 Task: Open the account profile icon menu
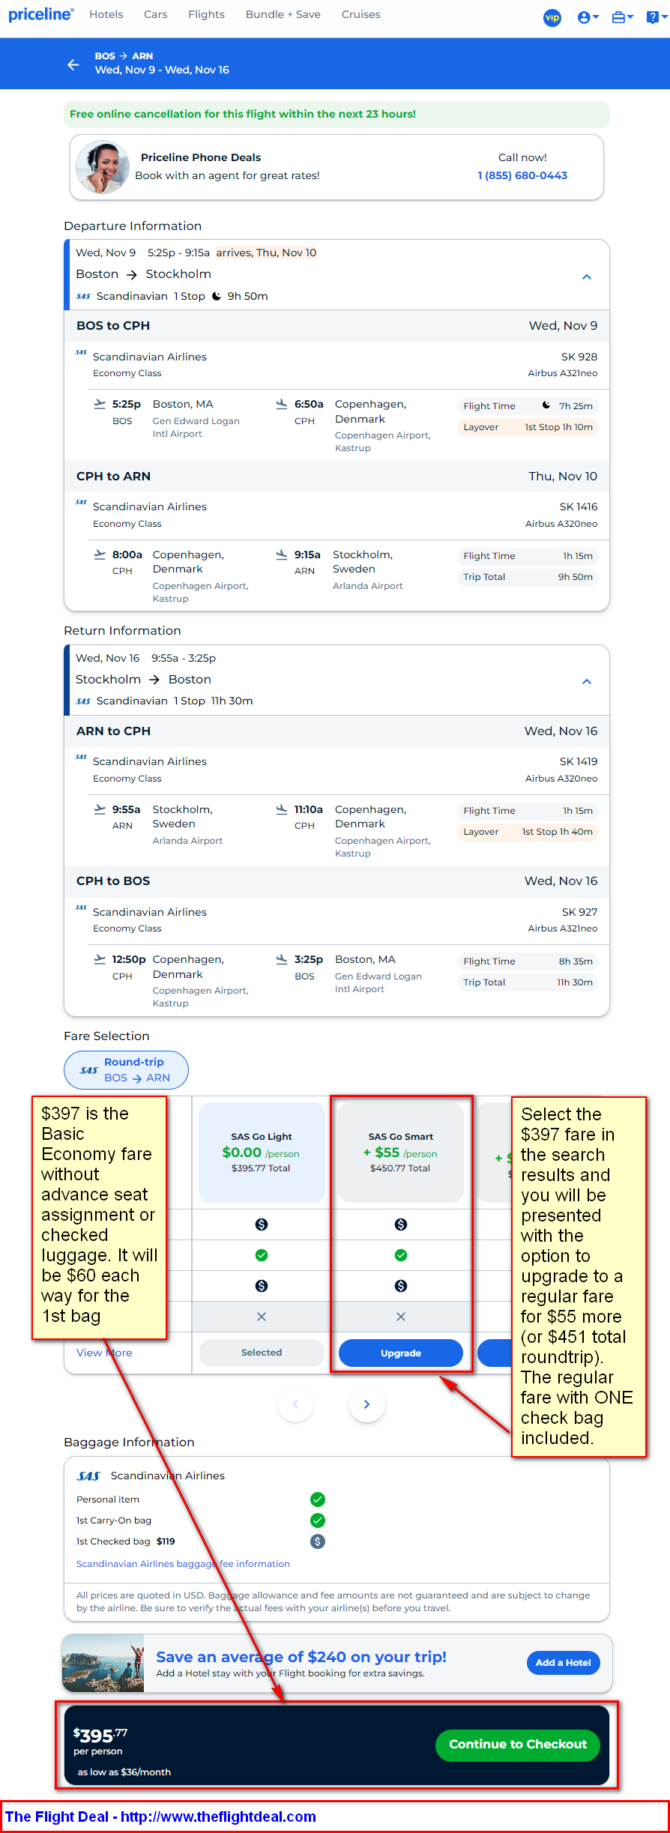click(588, 17)
